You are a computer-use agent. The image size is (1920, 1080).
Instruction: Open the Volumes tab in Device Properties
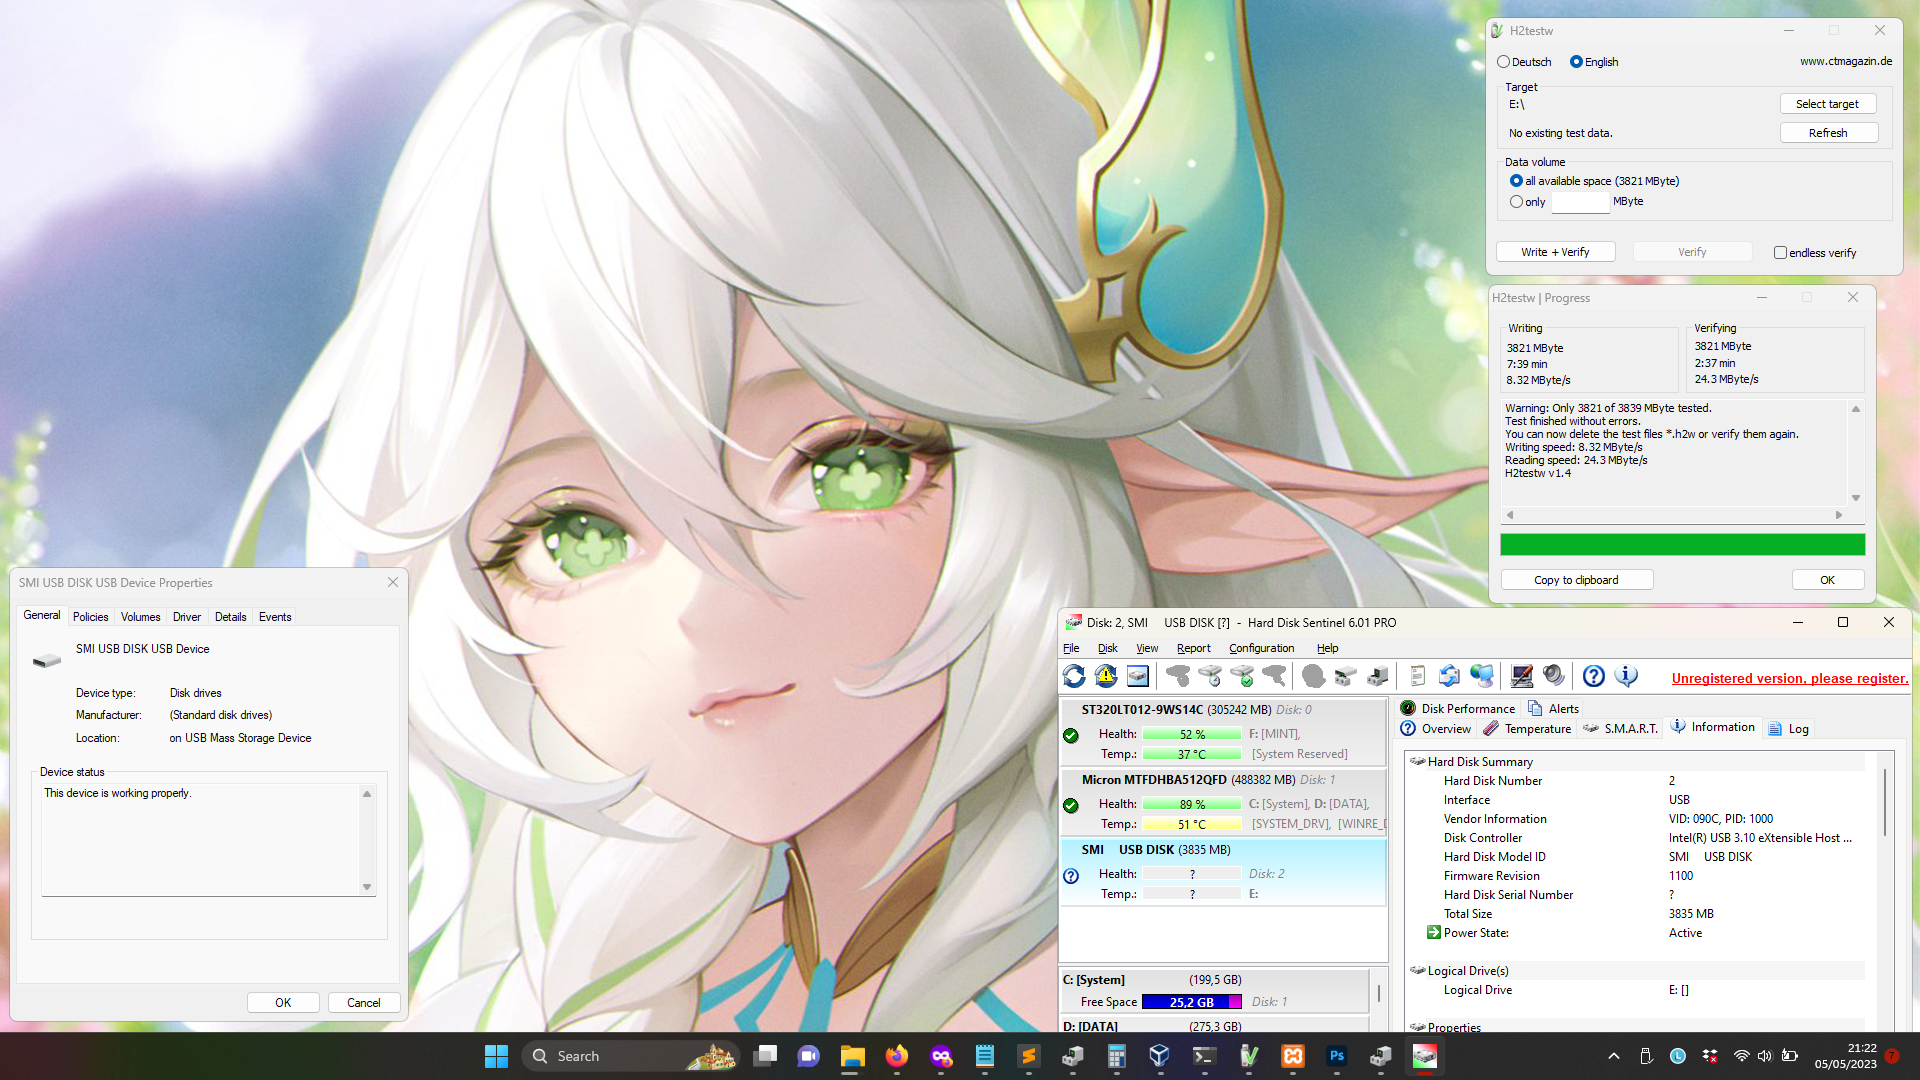click(x=140, y=617)
